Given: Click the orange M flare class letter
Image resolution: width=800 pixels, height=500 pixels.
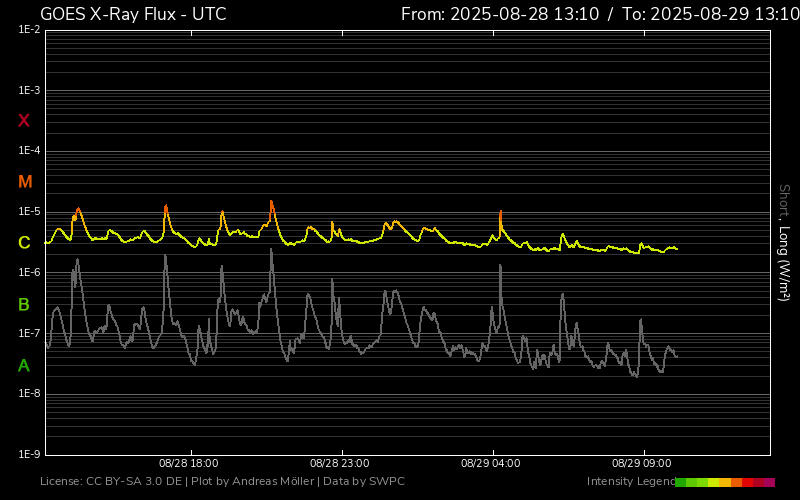Looking at the screenshot, I should point(25,182).
